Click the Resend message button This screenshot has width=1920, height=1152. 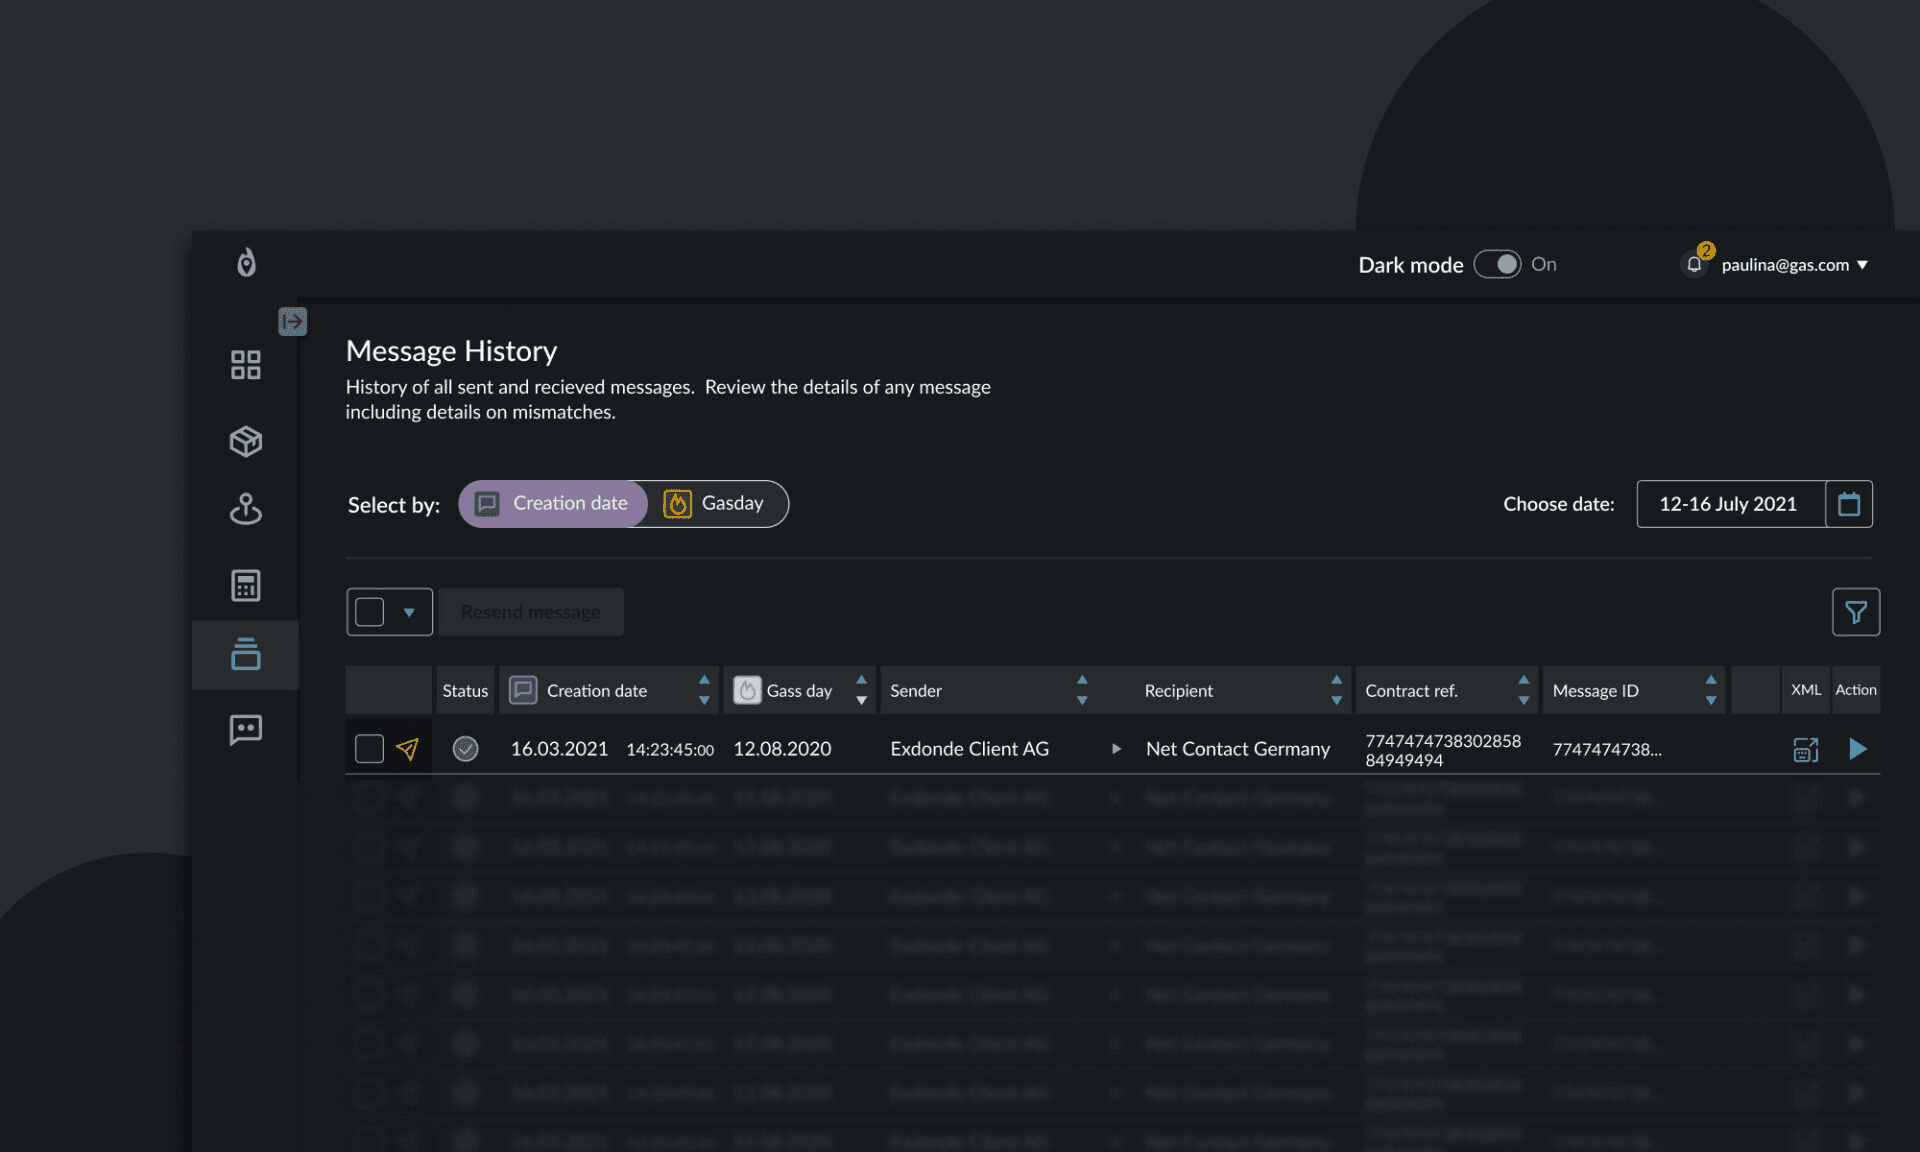[531, 612]
